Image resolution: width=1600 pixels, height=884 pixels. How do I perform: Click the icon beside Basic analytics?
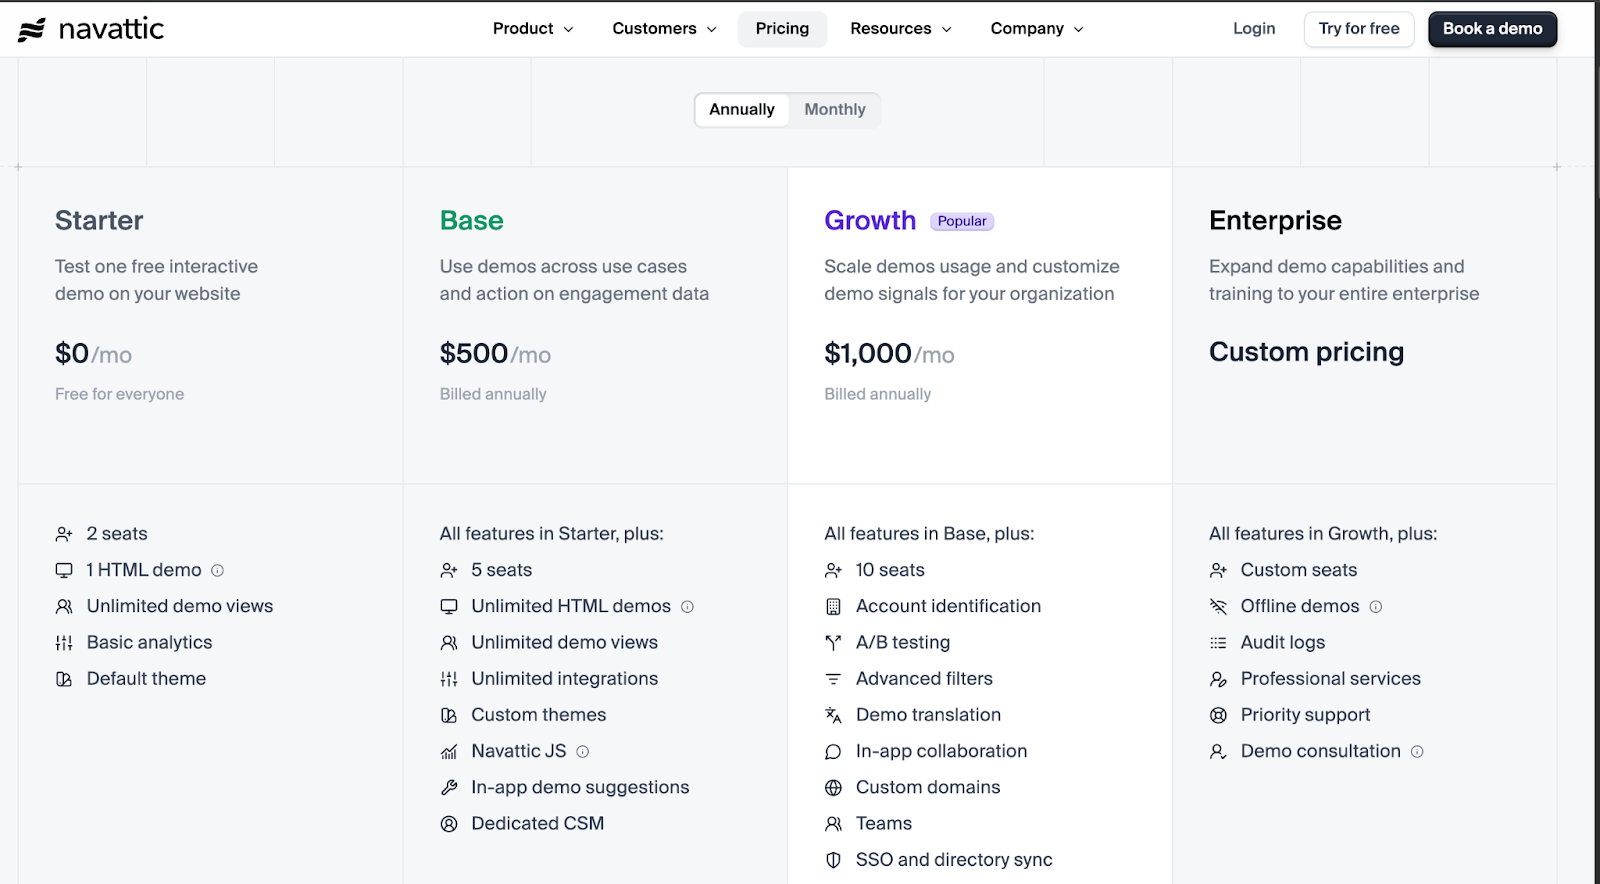tap(64, 643)
